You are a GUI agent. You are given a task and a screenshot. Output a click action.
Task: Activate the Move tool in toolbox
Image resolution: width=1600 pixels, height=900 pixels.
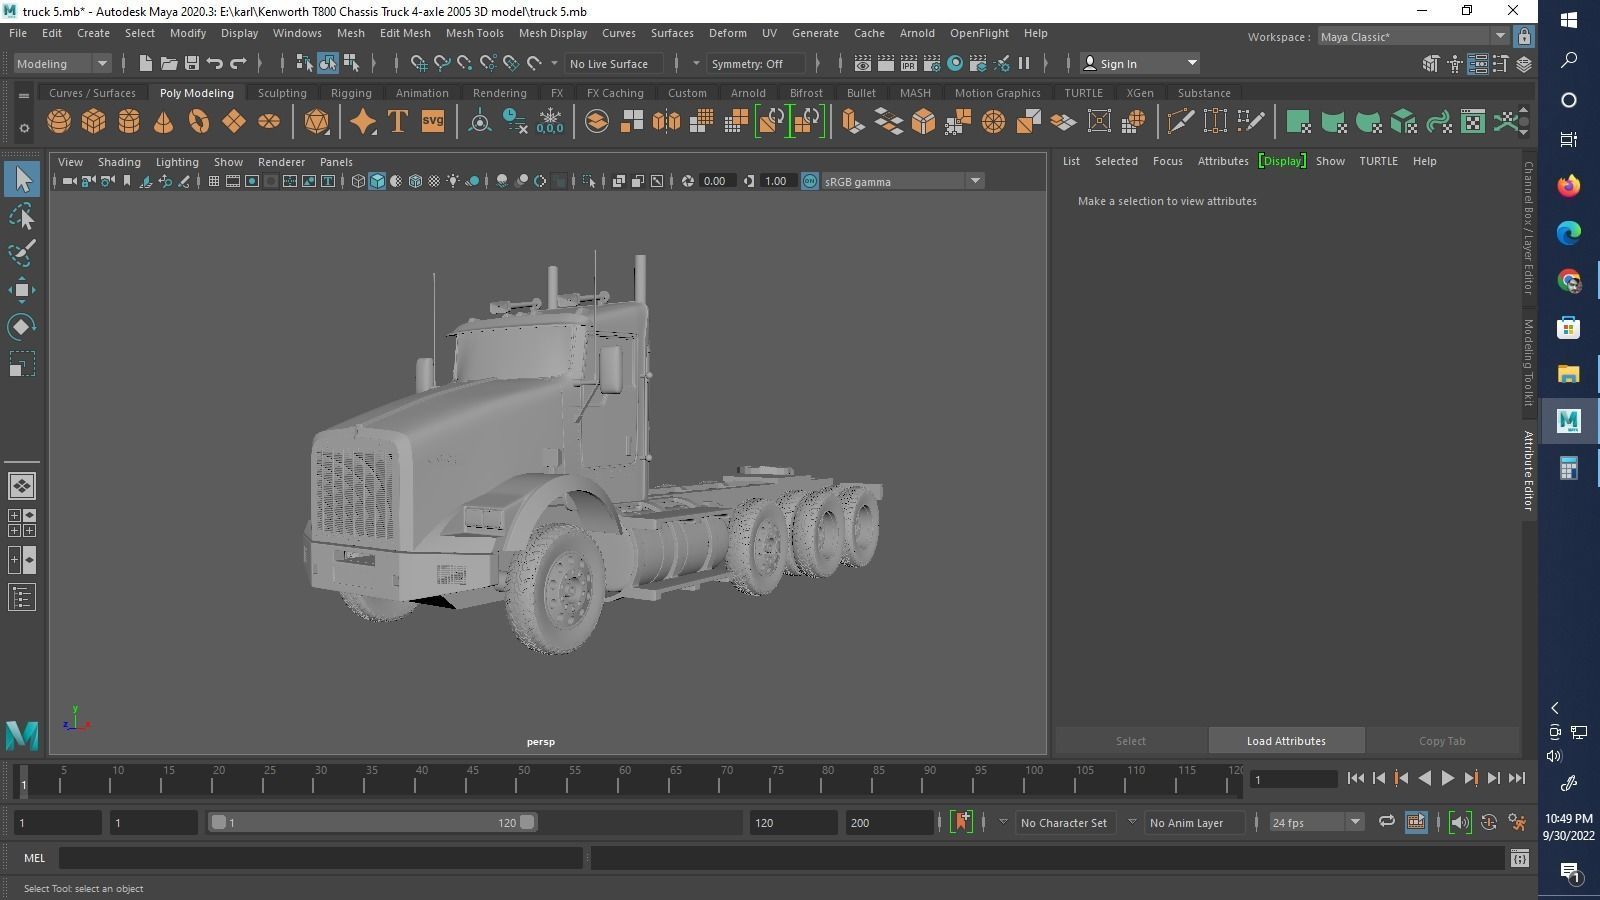click(22, 290)
